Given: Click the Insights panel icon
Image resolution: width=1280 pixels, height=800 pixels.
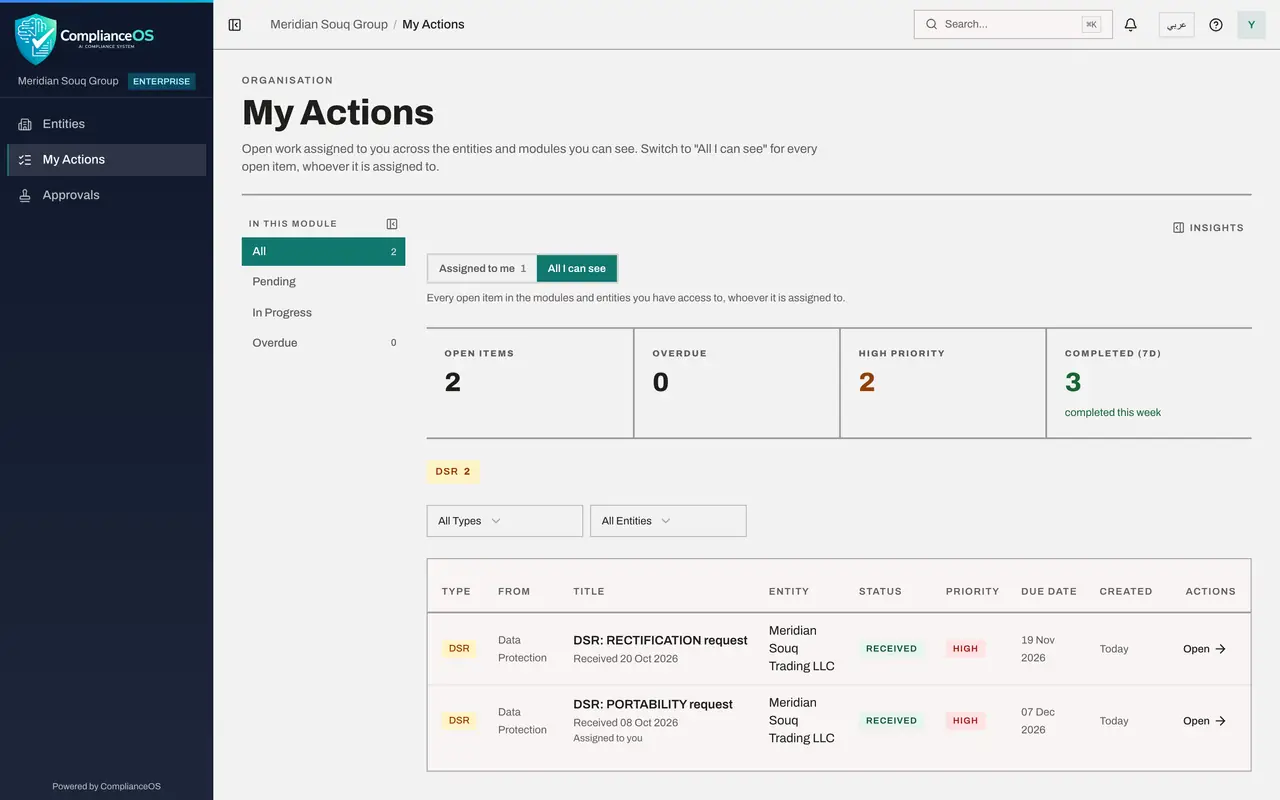Looking at the screenshot, I should (x=1179, y=228).
